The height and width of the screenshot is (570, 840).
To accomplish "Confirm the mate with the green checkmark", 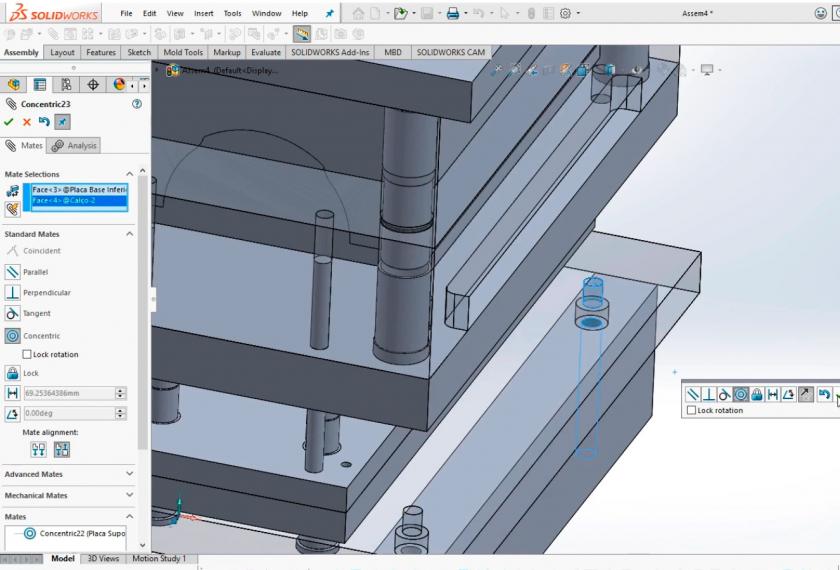I will (9, 122).
